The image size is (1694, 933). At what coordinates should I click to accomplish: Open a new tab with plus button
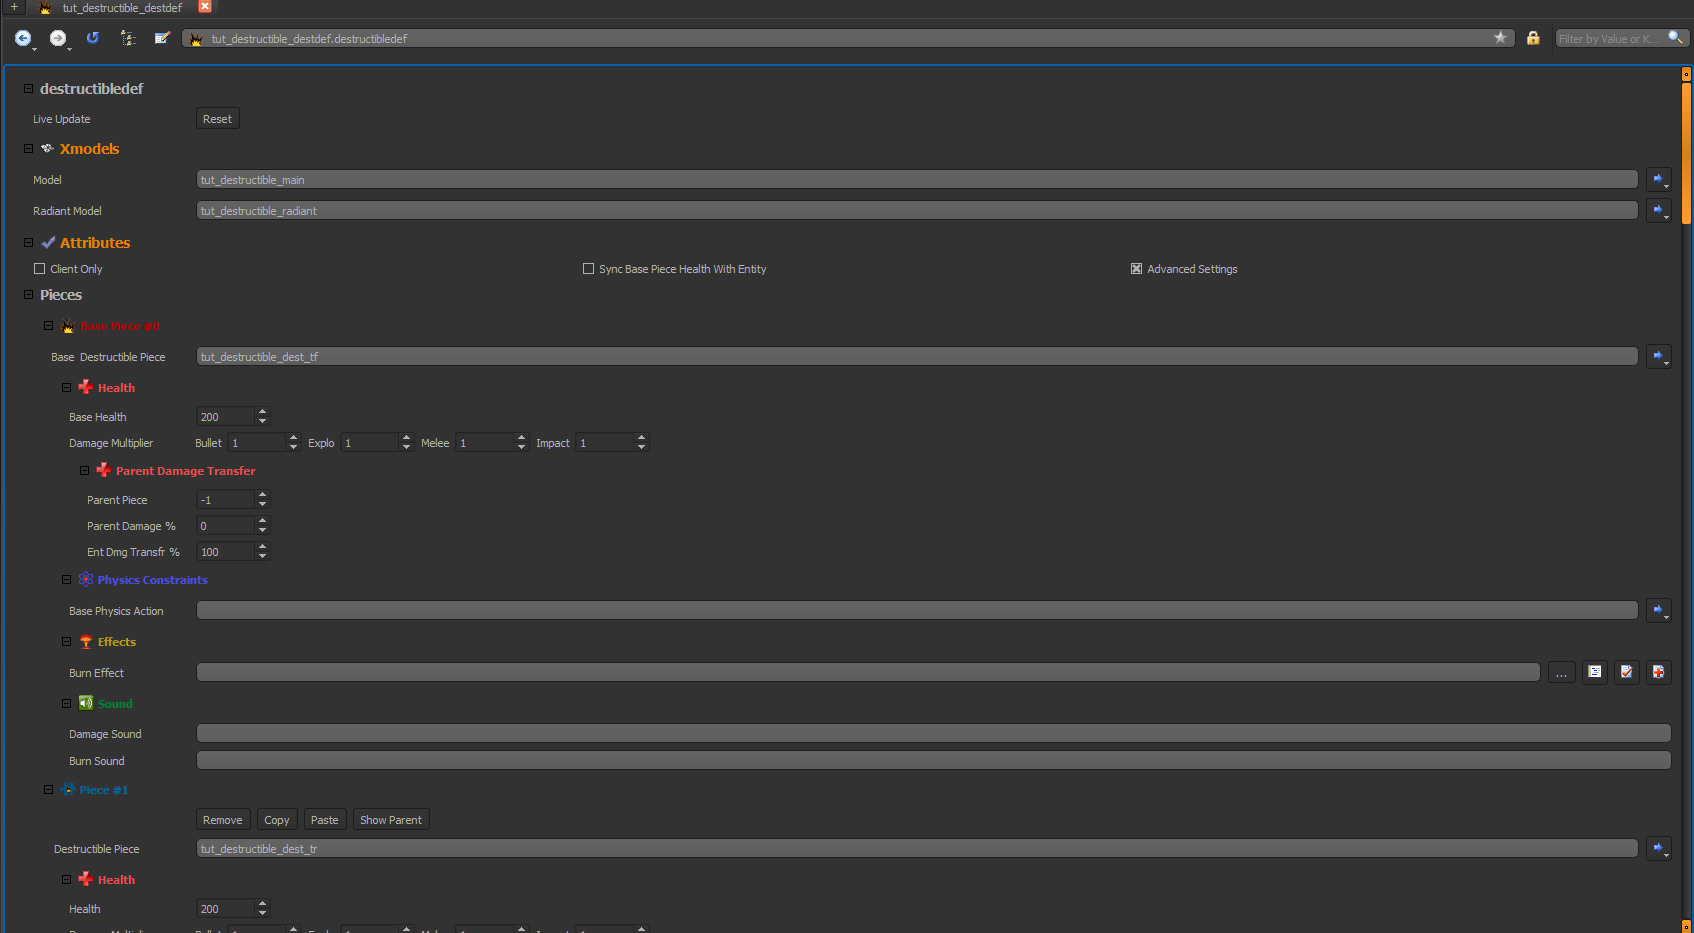pos(14,7)
